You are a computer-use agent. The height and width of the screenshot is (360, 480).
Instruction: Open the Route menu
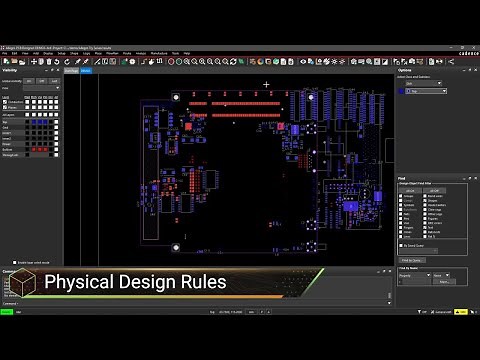pyautogui.click(x=127, y=53)
